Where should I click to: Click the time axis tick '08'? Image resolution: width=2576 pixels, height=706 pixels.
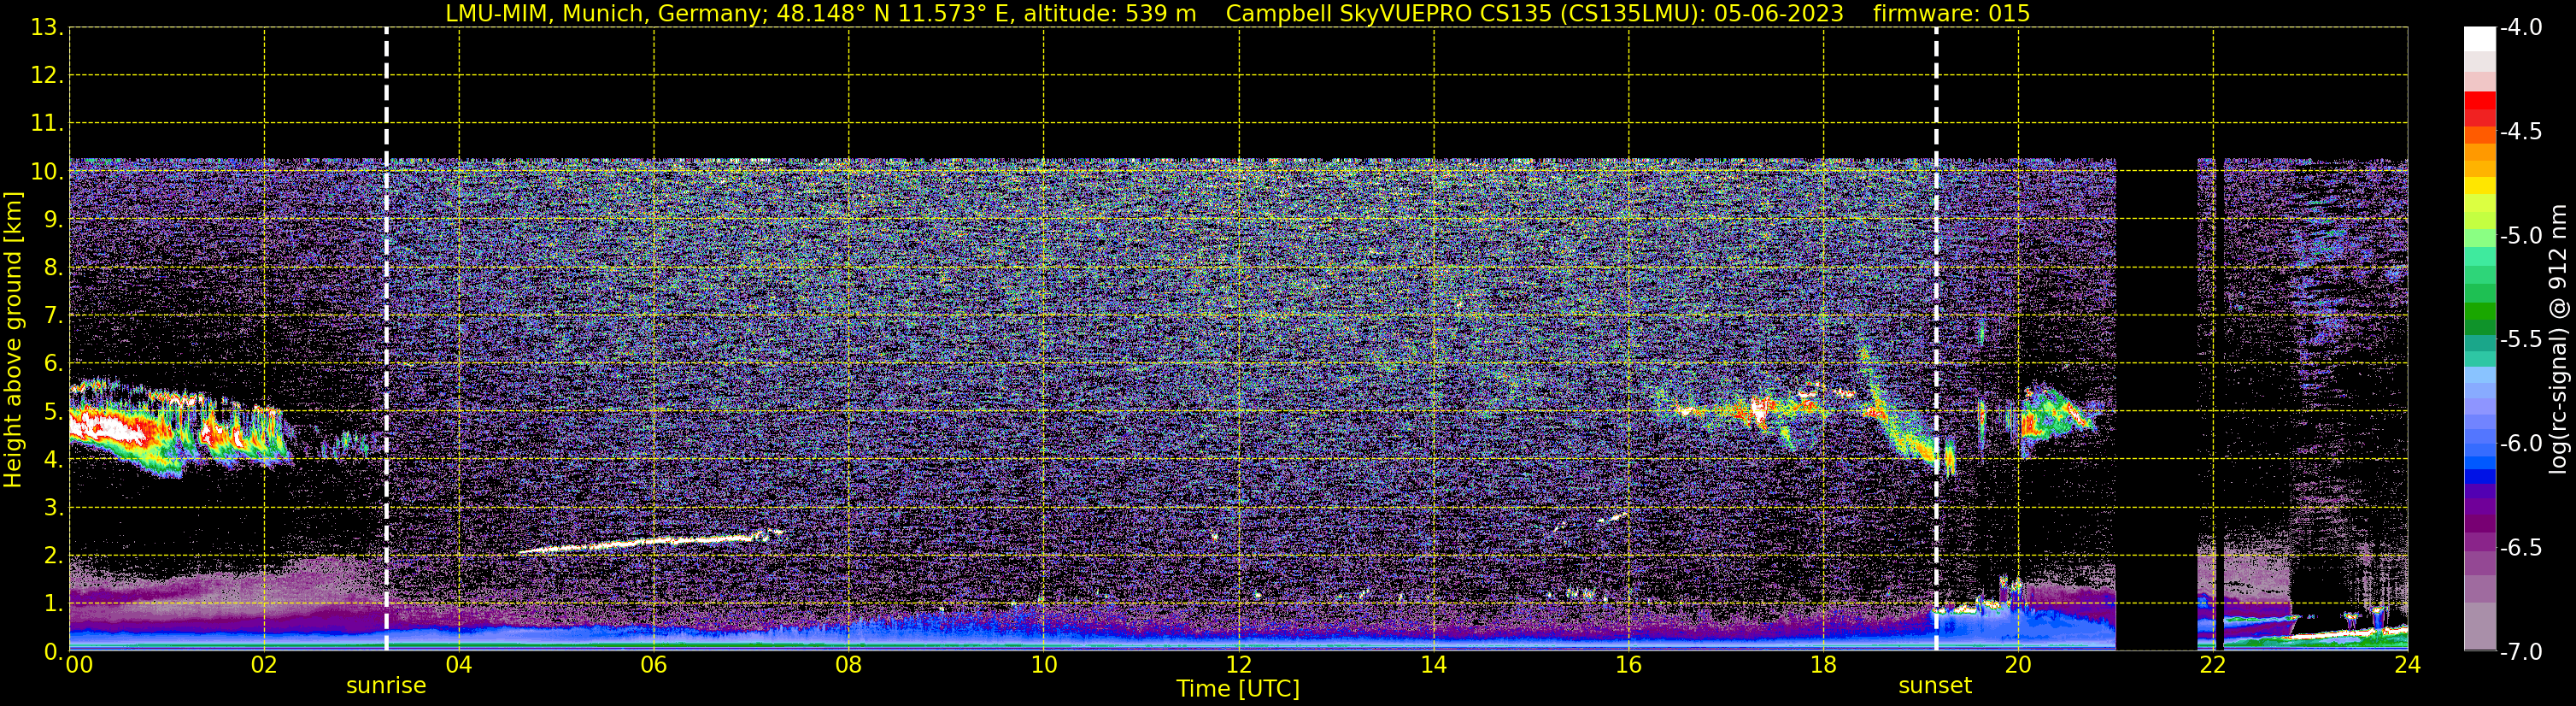[x=849, y=665]
